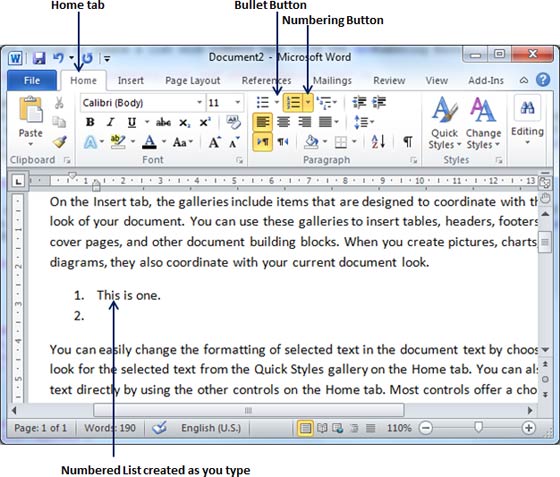560x477 pixels.
Task: Click the zoom slider handle
Action: point(478,427)
